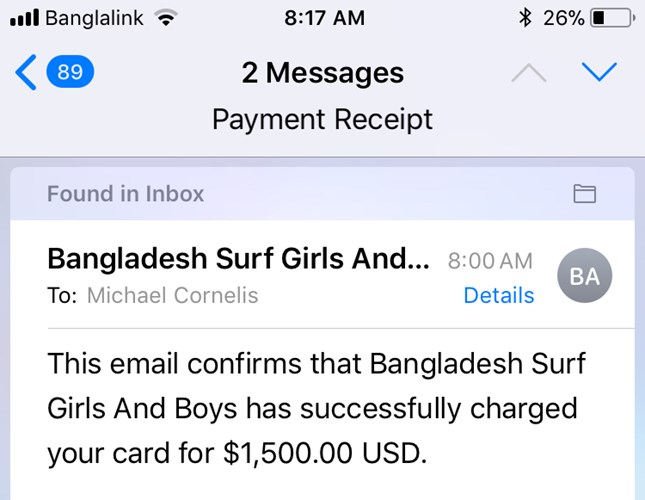Tap the Found in Inbox label
645x500 pixels.
tap(125, 194)
